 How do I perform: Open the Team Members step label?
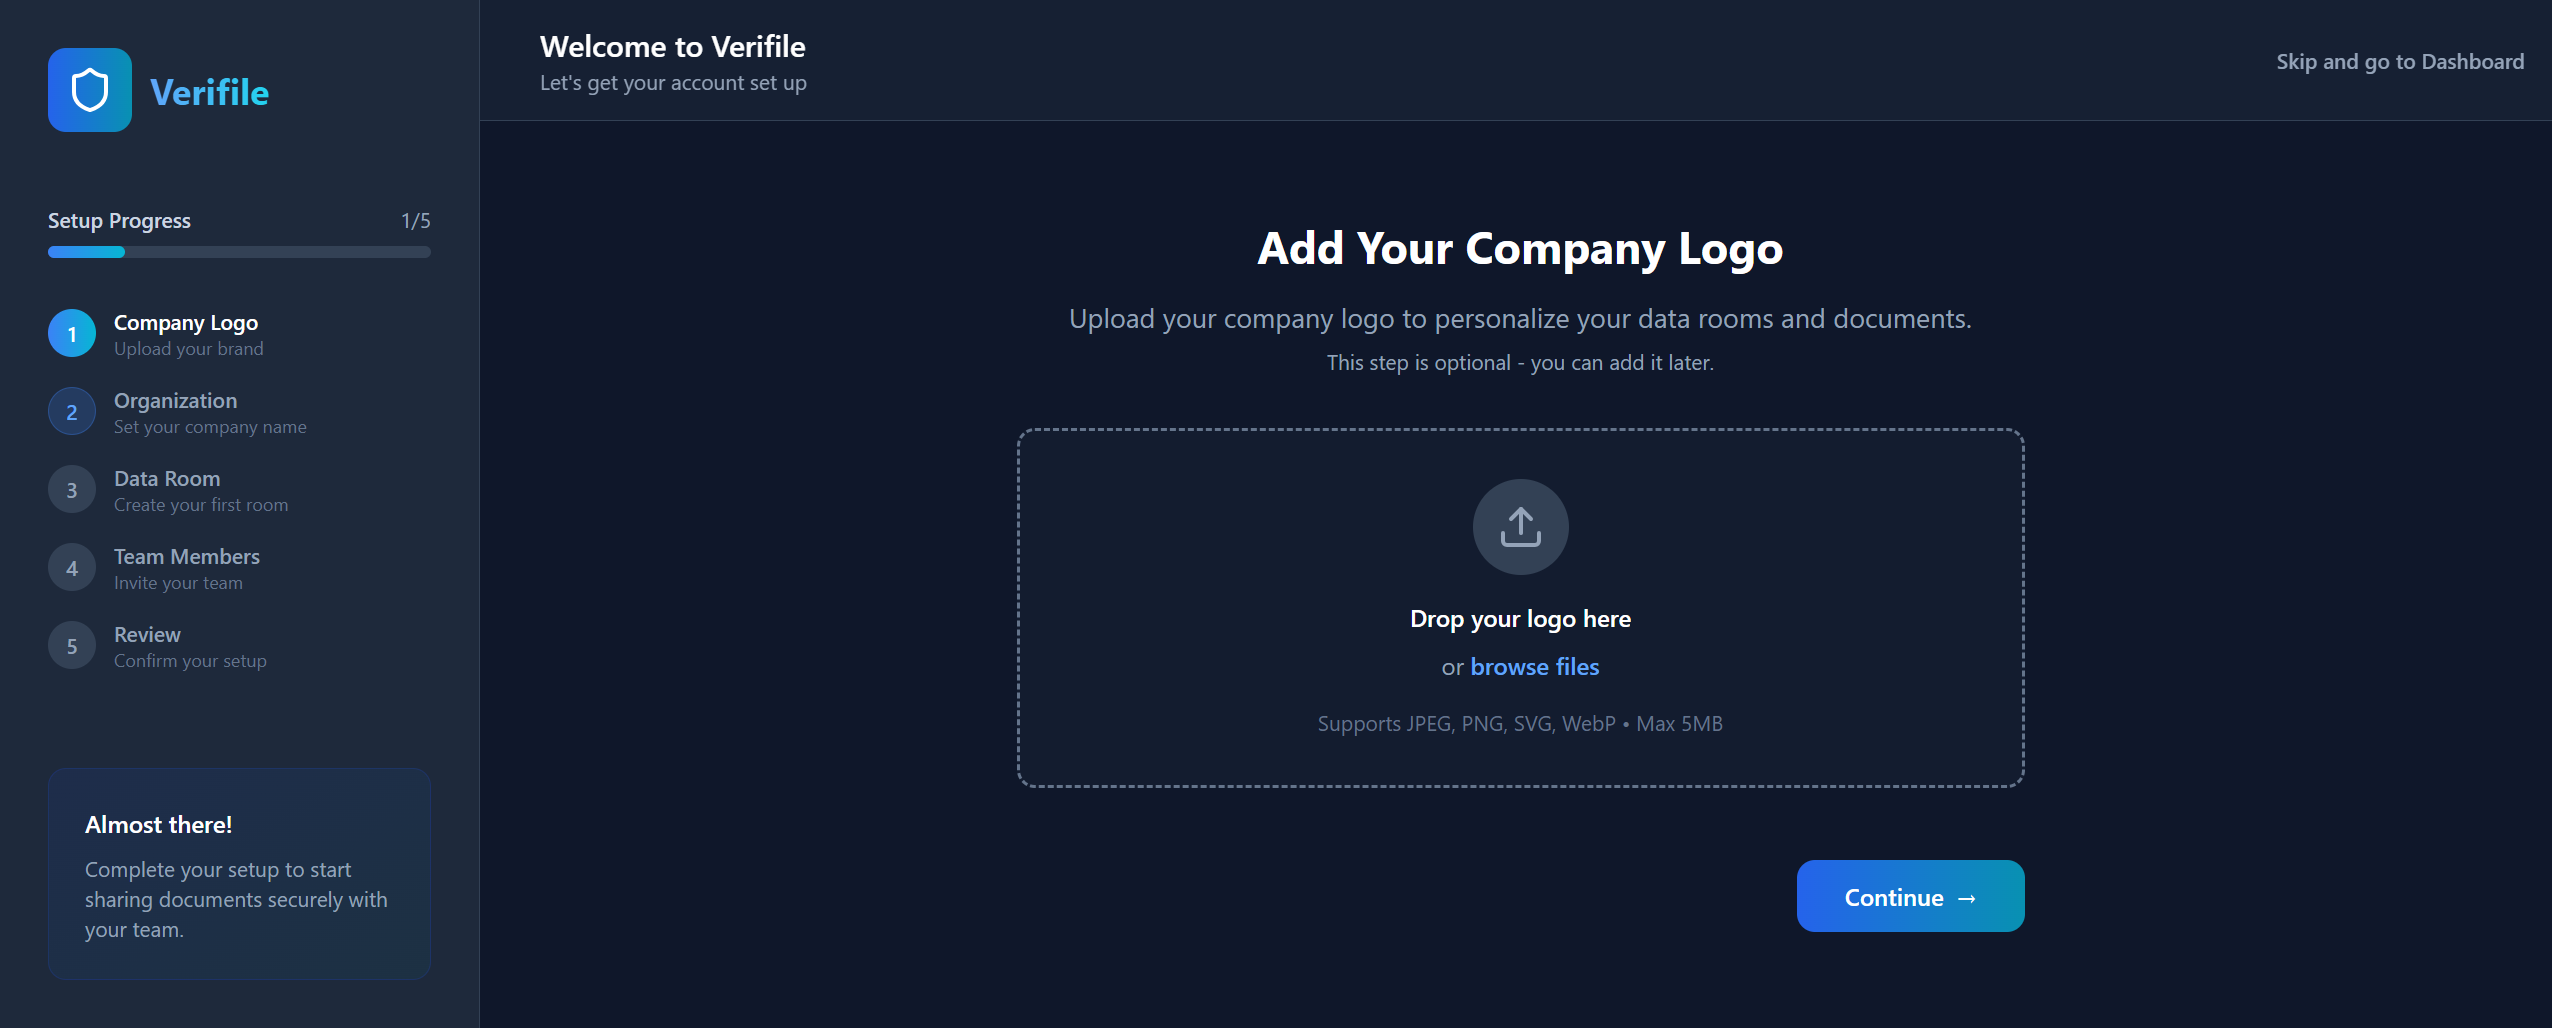coord(187,557)
